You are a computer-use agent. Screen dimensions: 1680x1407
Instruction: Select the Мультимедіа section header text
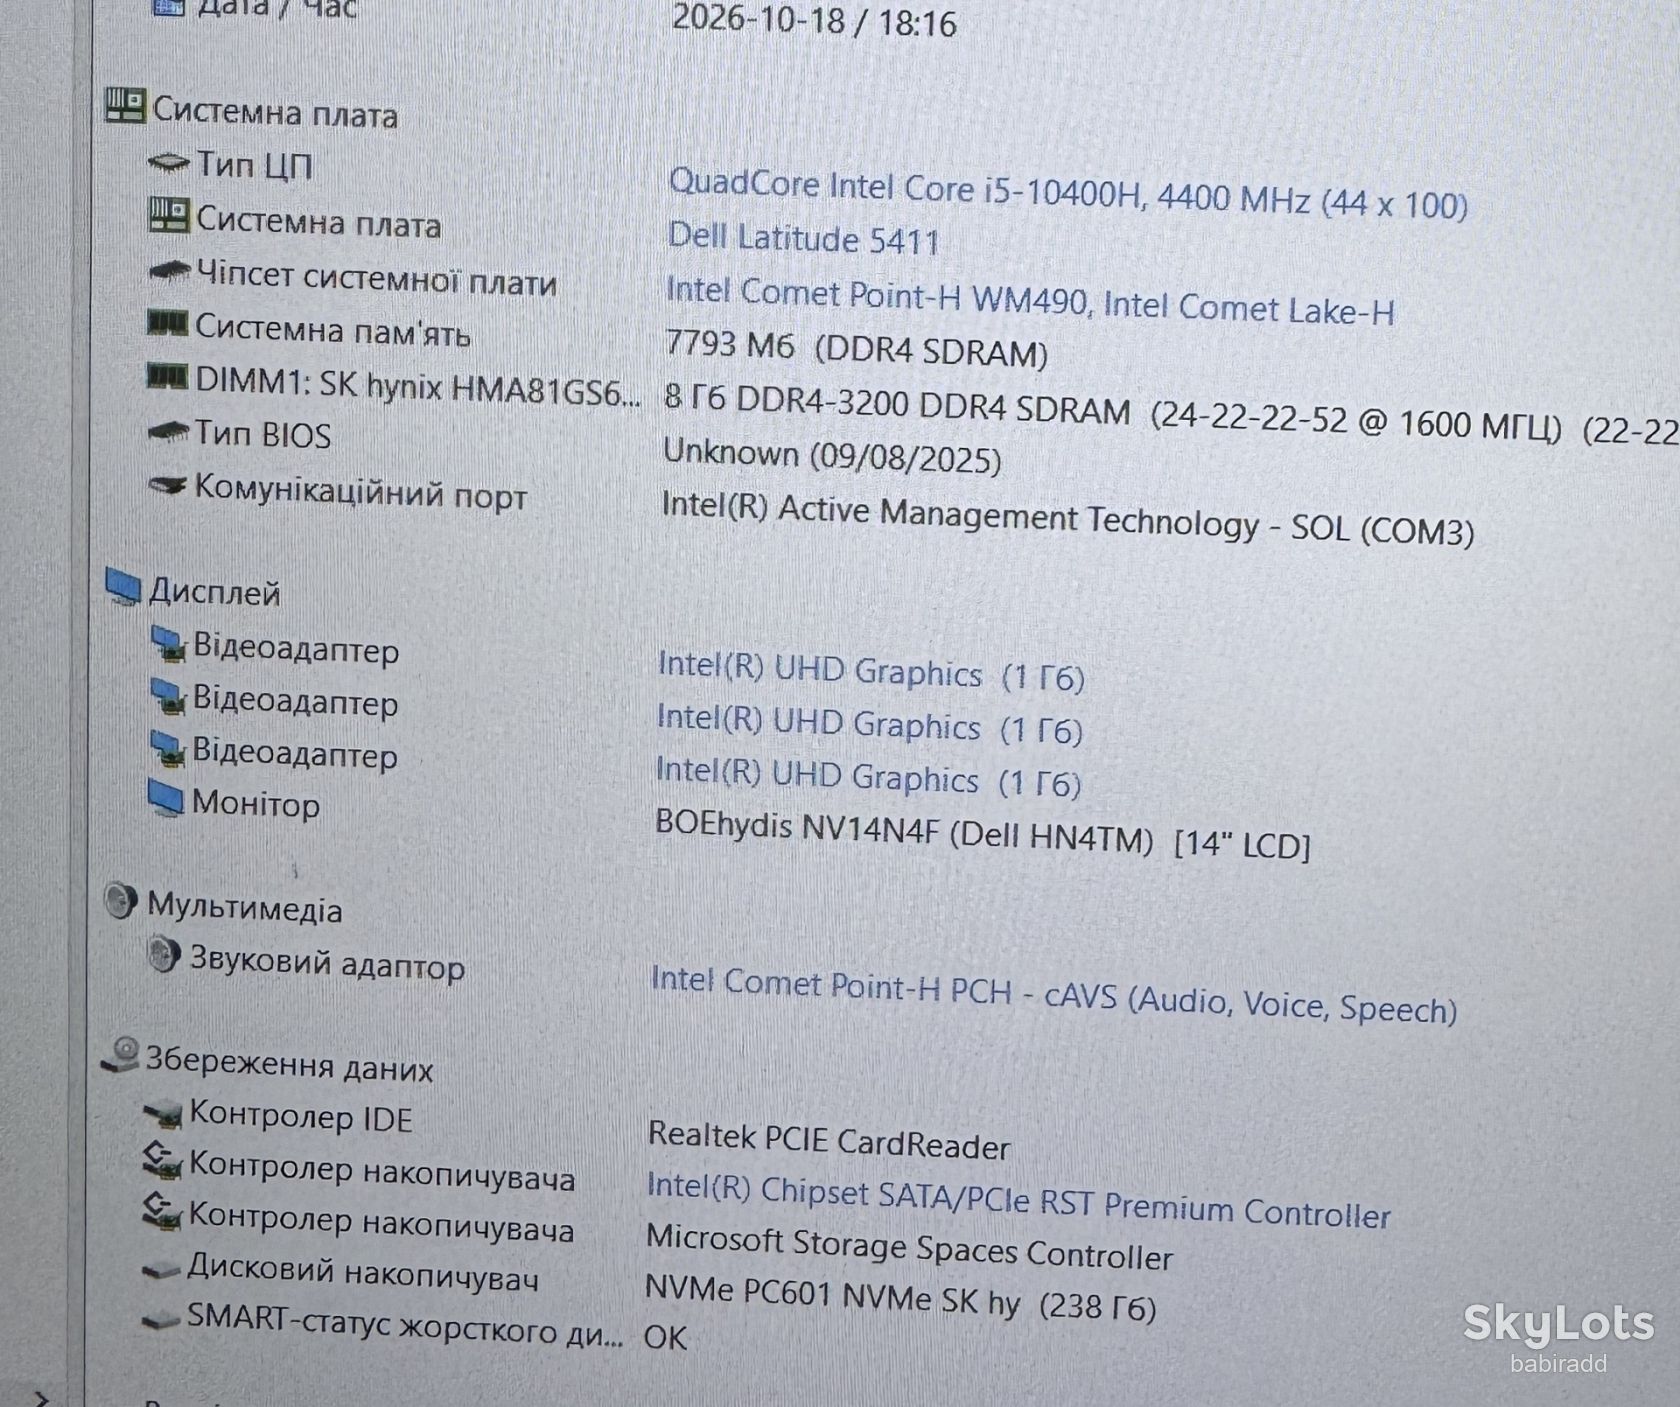point(245,908)
